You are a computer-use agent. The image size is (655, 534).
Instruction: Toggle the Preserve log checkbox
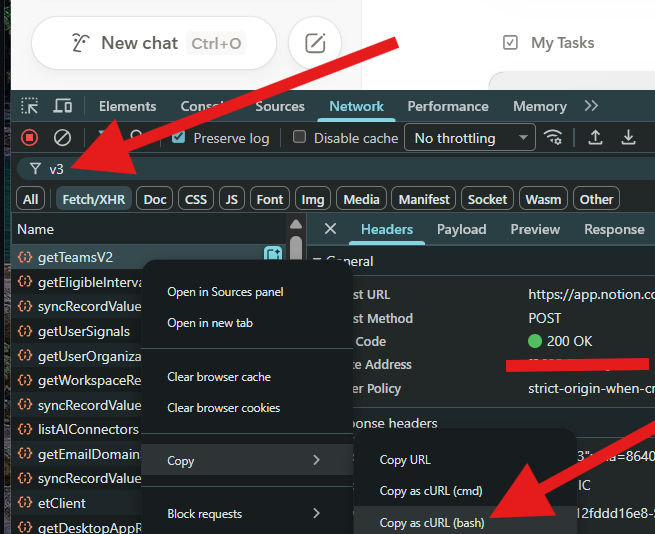coord(179,137)
